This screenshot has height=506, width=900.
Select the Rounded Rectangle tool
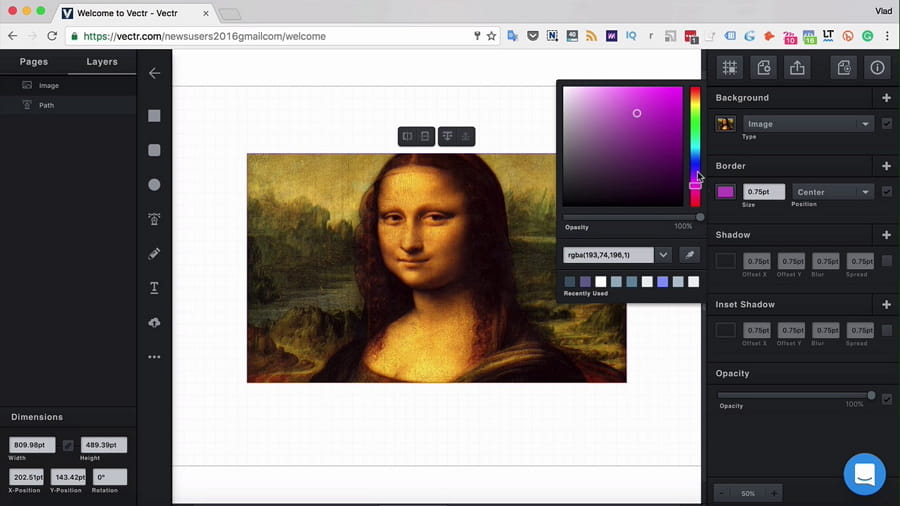[154, 150]
